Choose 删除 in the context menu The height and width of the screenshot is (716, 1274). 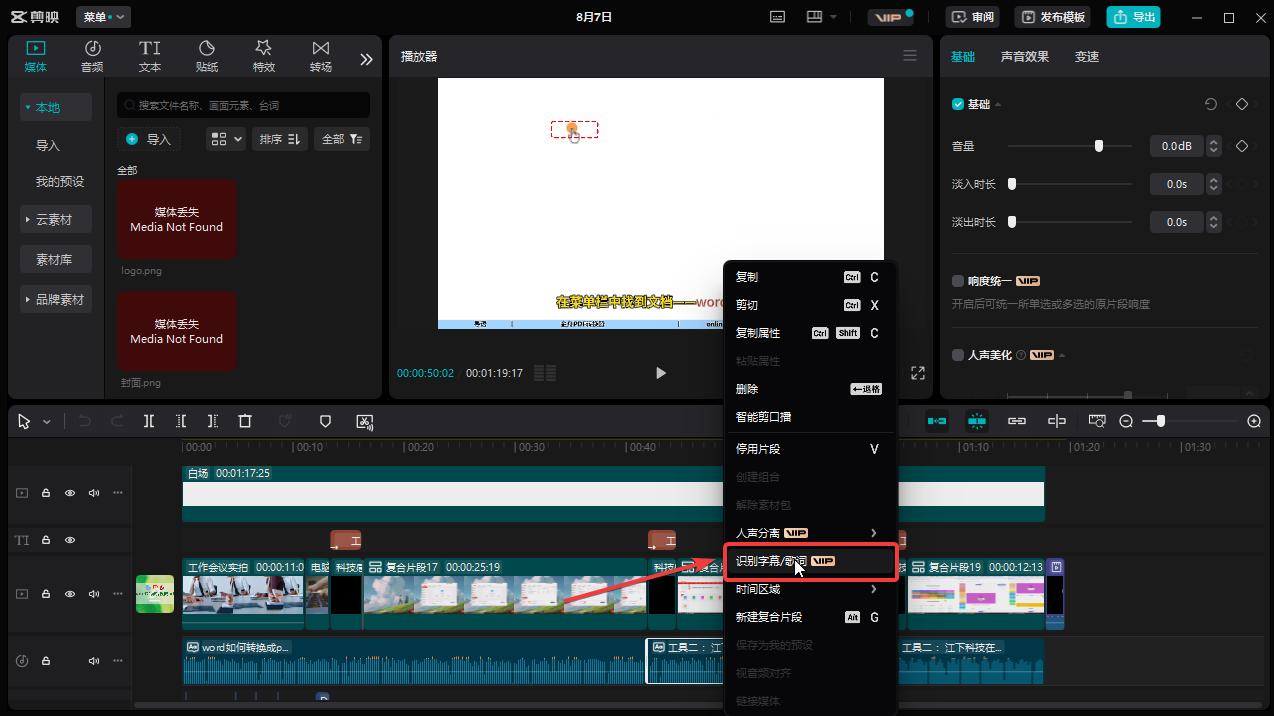tap(810, 389)
